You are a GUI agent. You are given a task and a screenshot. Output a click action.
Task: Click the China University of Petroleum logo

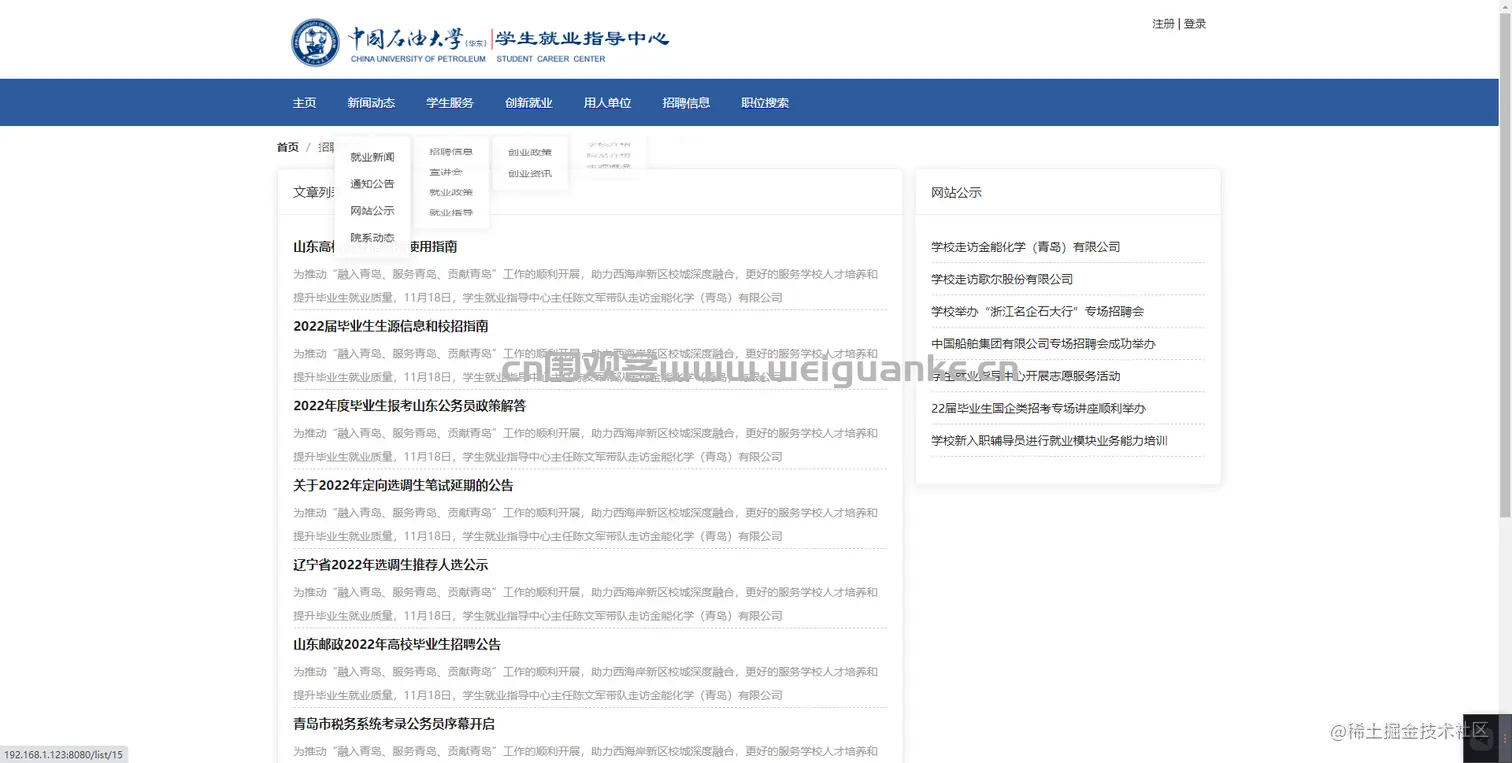pos(480,41)
